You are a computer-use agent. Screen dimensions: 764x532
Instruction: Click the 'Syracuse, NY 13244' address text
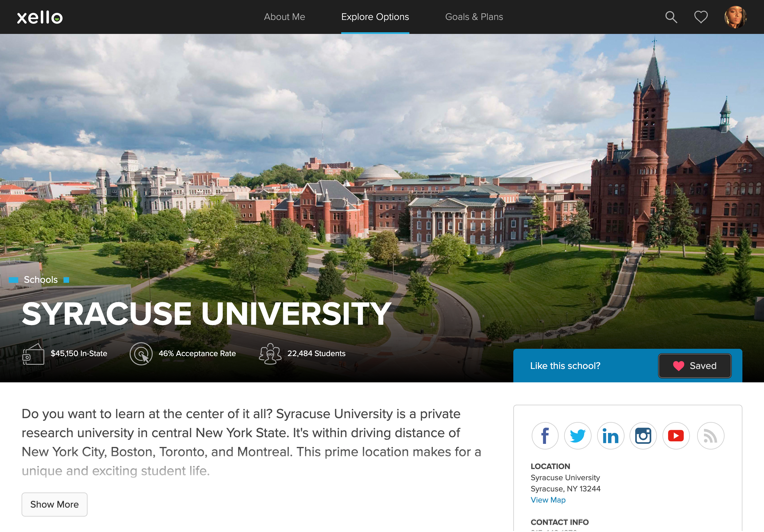tap(565, 489)
